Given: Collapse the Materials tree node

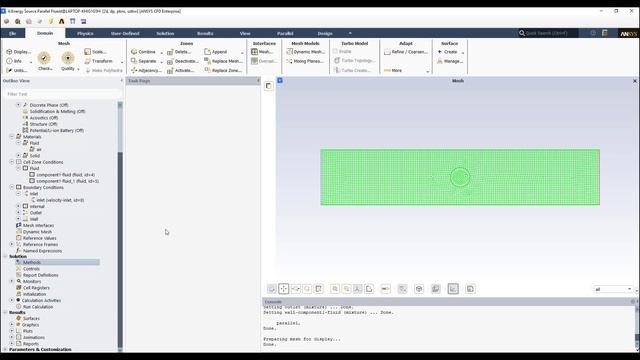Looking at the screenshot, I should (x=12, y=137).
